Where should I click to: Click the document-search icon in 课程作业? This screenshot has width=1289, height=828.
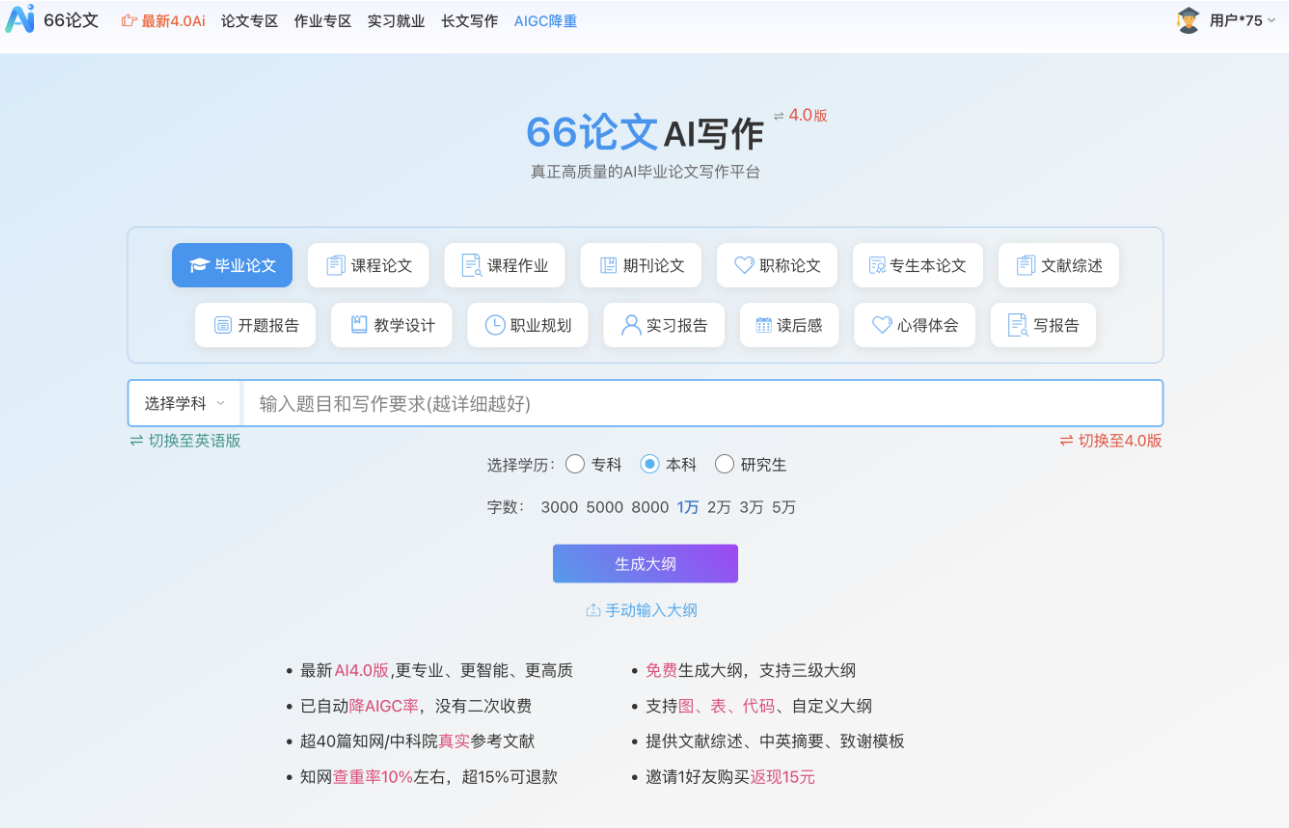coord(472,265)
